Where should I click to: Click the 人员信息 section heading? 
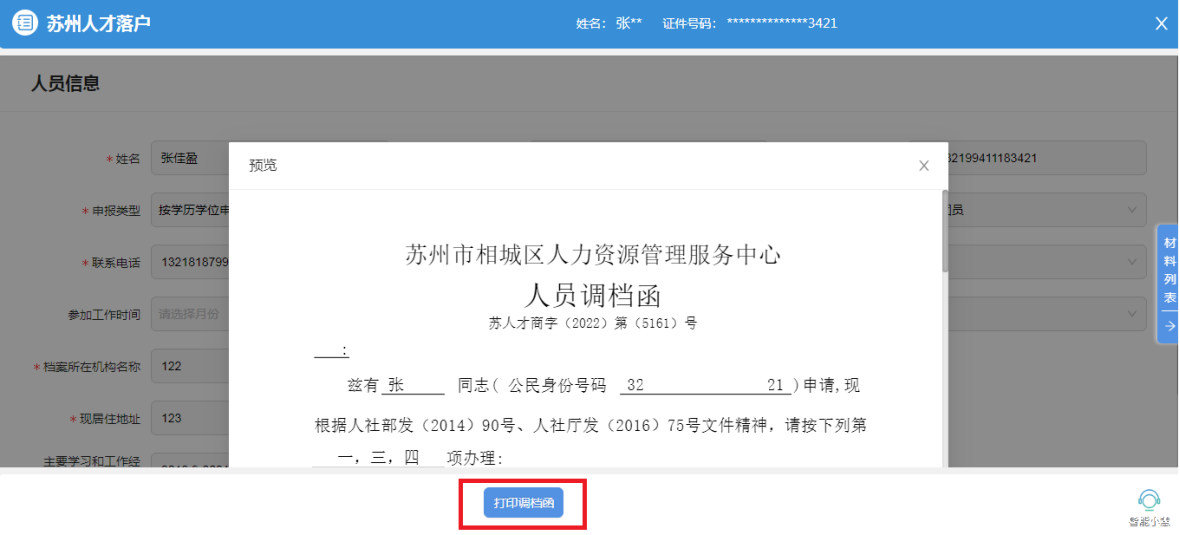click(x=65, y=84)
